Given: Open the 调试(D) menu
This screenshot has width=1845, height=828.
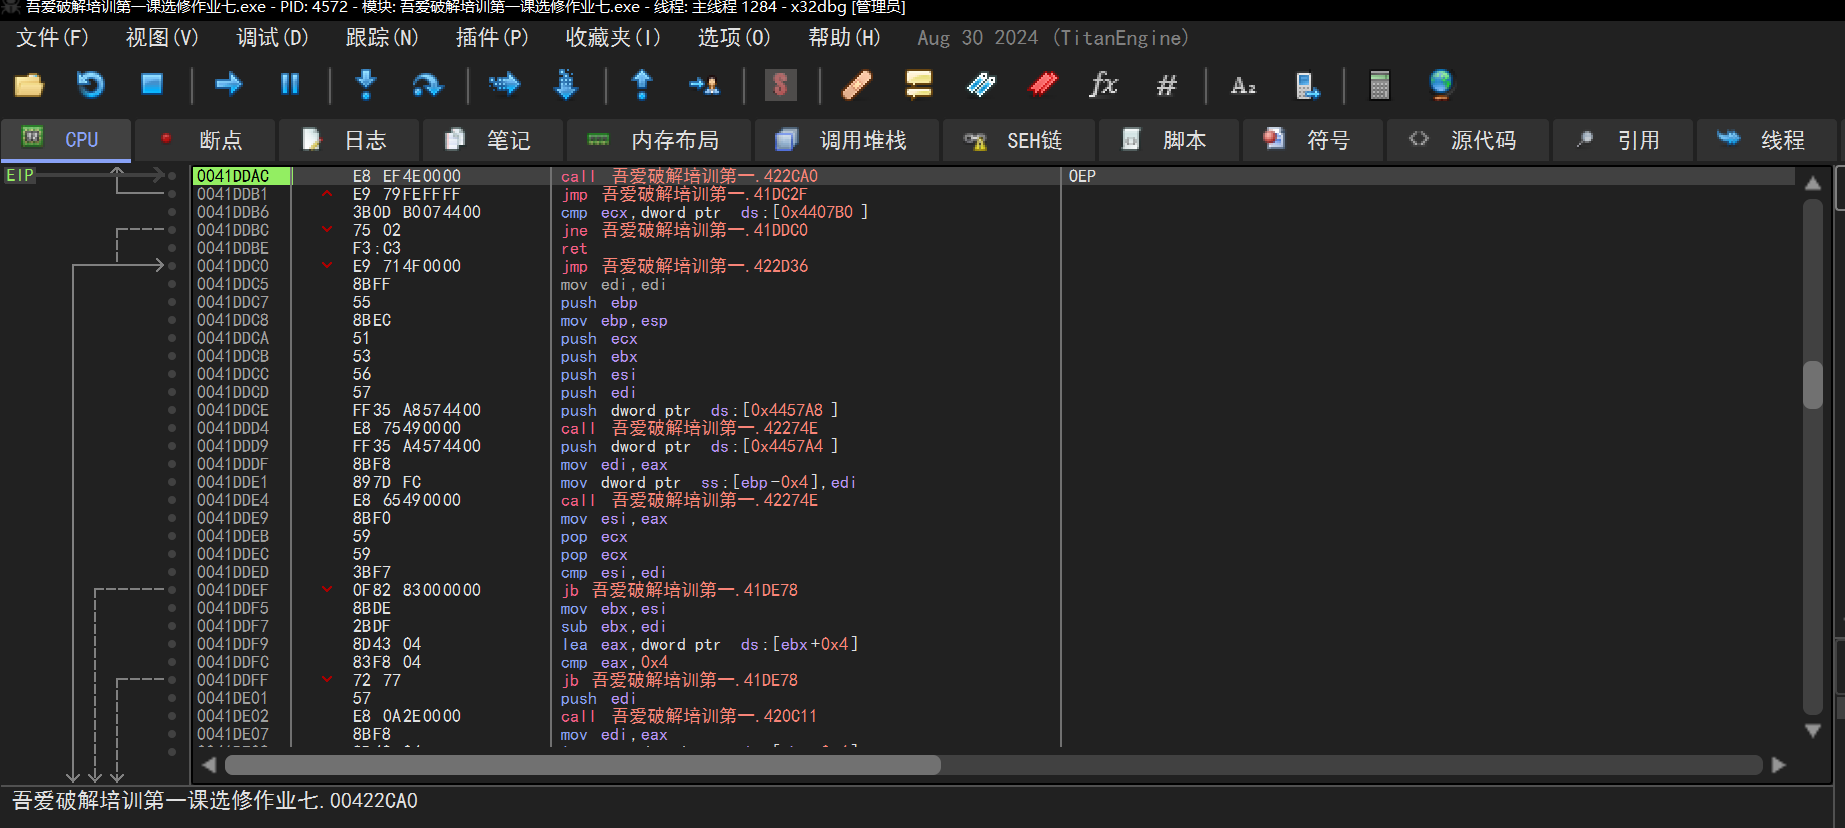Looking at the screenshot, I should [272, 38].
